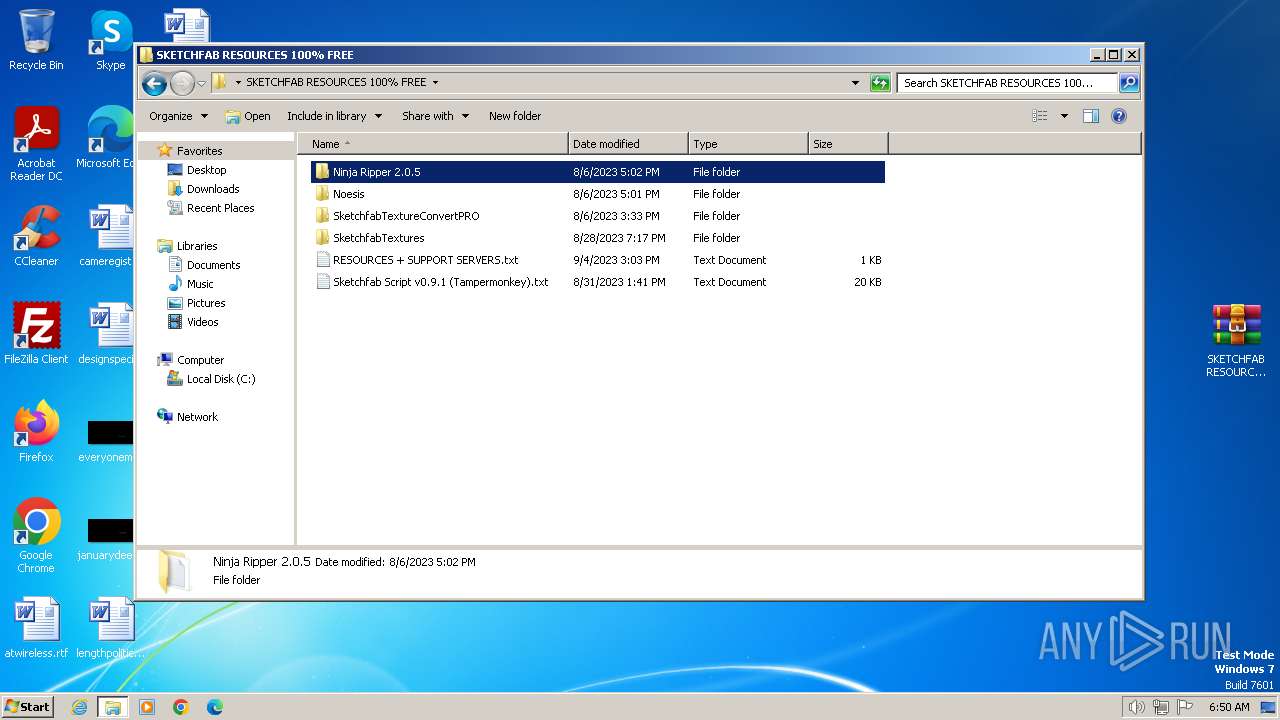This screenshot has width=1280, height=720.
Task: Select Downloads in Favorites sidebar
Action: [212, 189]
